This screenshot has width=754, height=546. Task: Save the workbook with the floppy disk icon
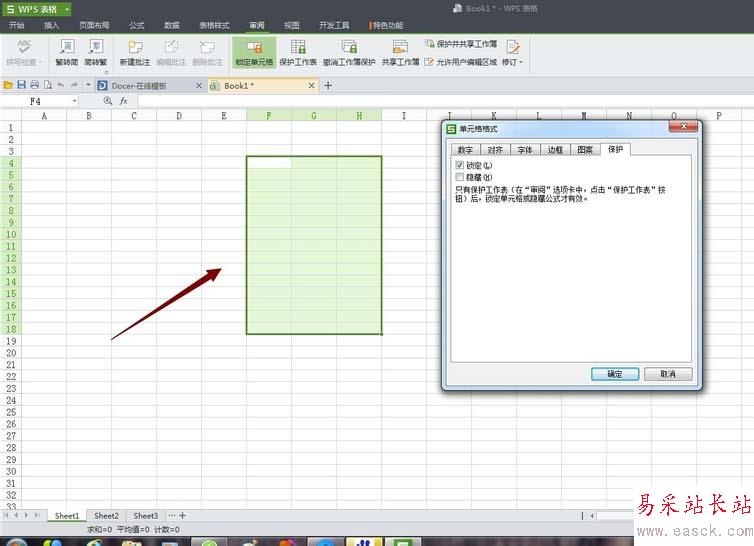[22, 85]
